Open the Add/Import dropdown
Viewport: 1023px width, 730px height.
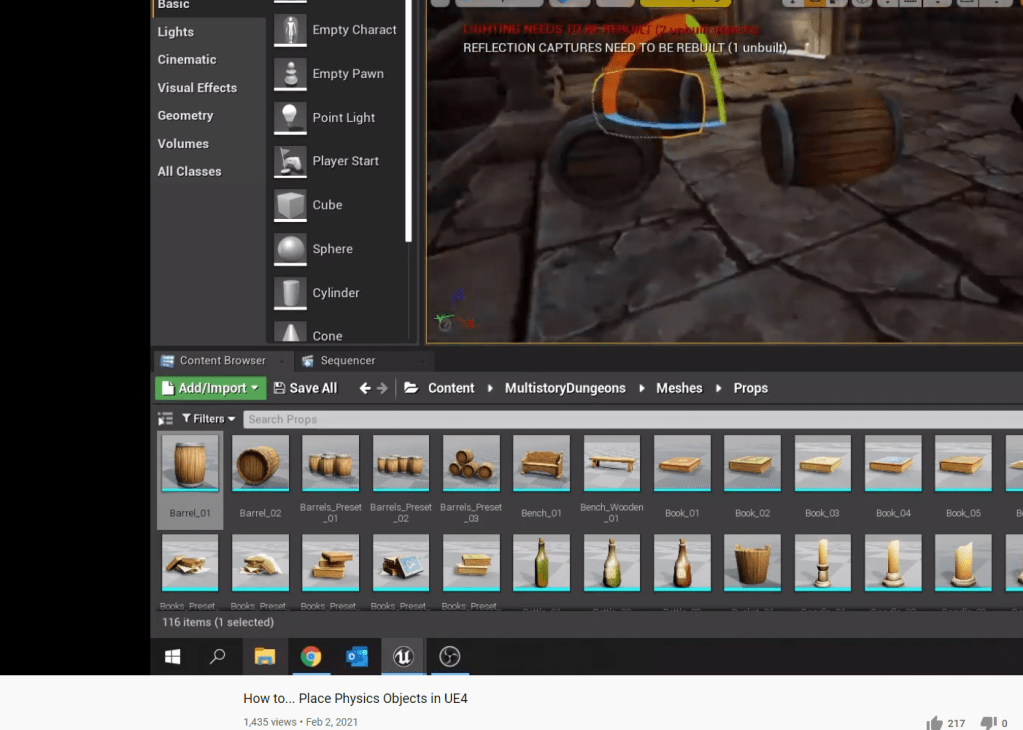[210, 388]
